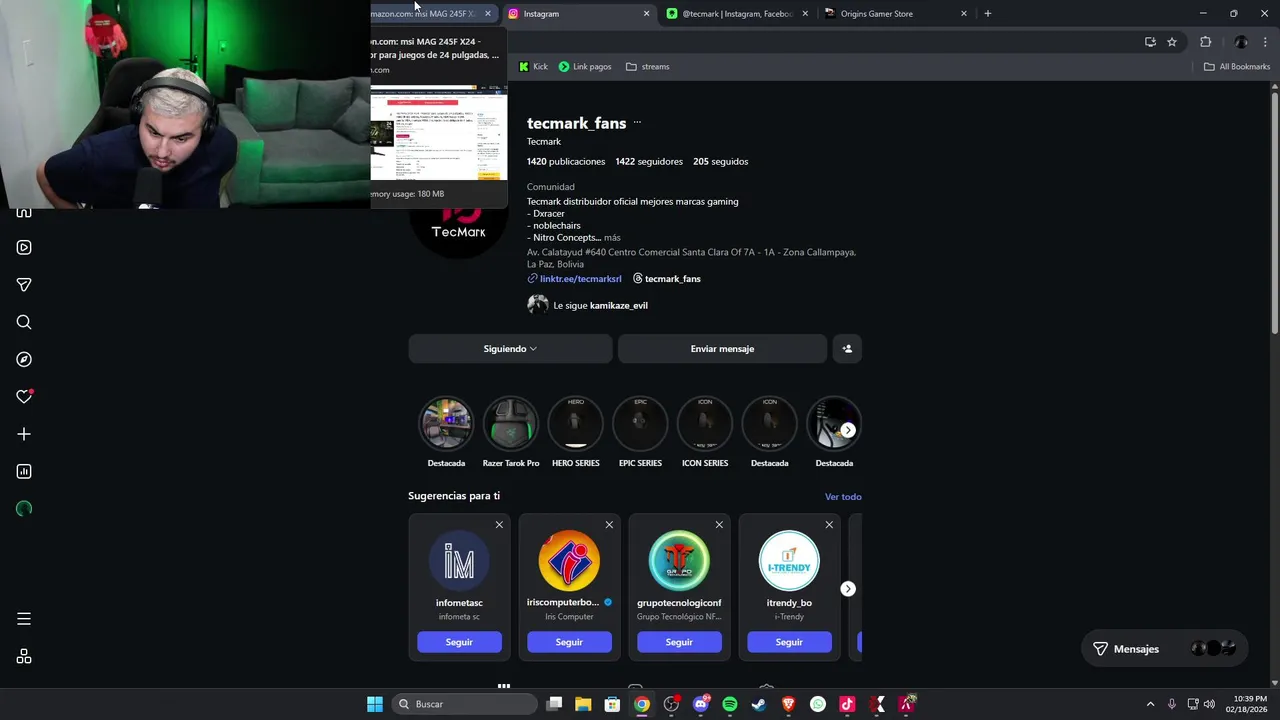1280x720 pixels.
Task: Open the streams bookmarks folder
Action: tap(647, 67)
